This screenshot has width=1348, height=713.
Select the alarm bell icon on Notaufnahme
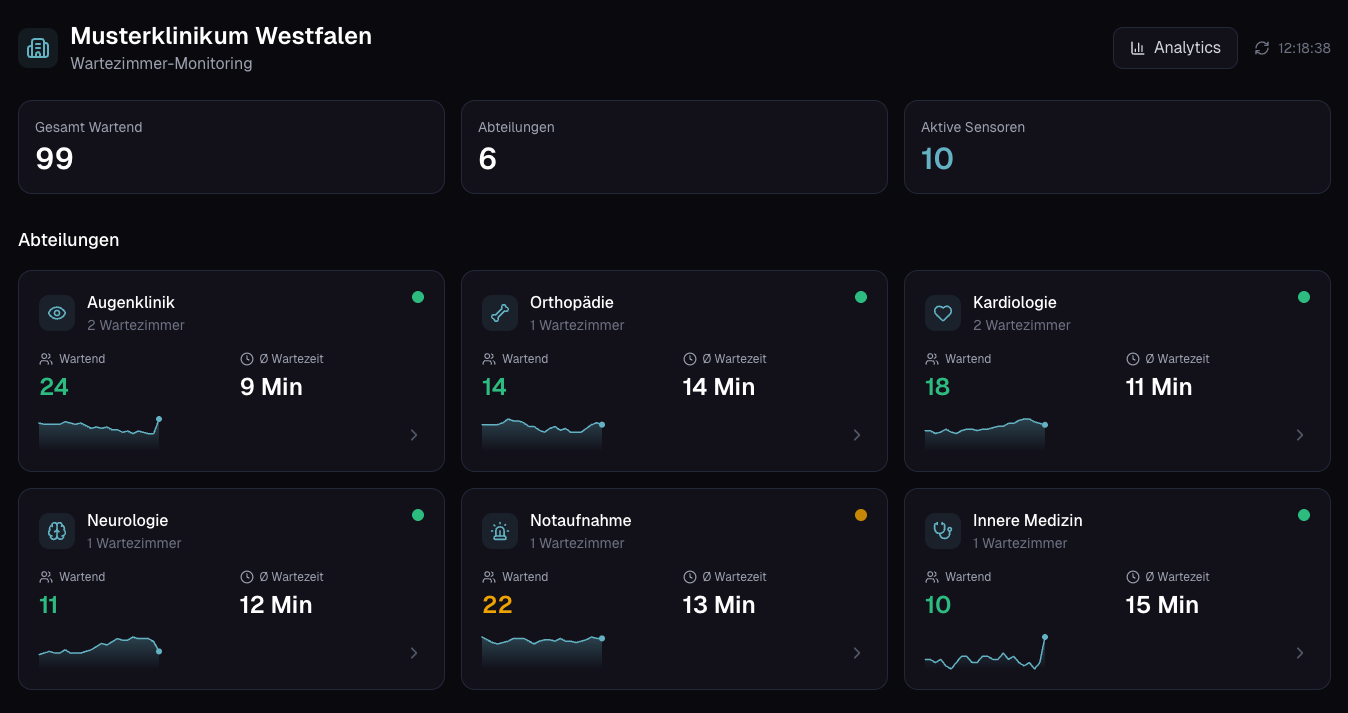pos(500,530)
